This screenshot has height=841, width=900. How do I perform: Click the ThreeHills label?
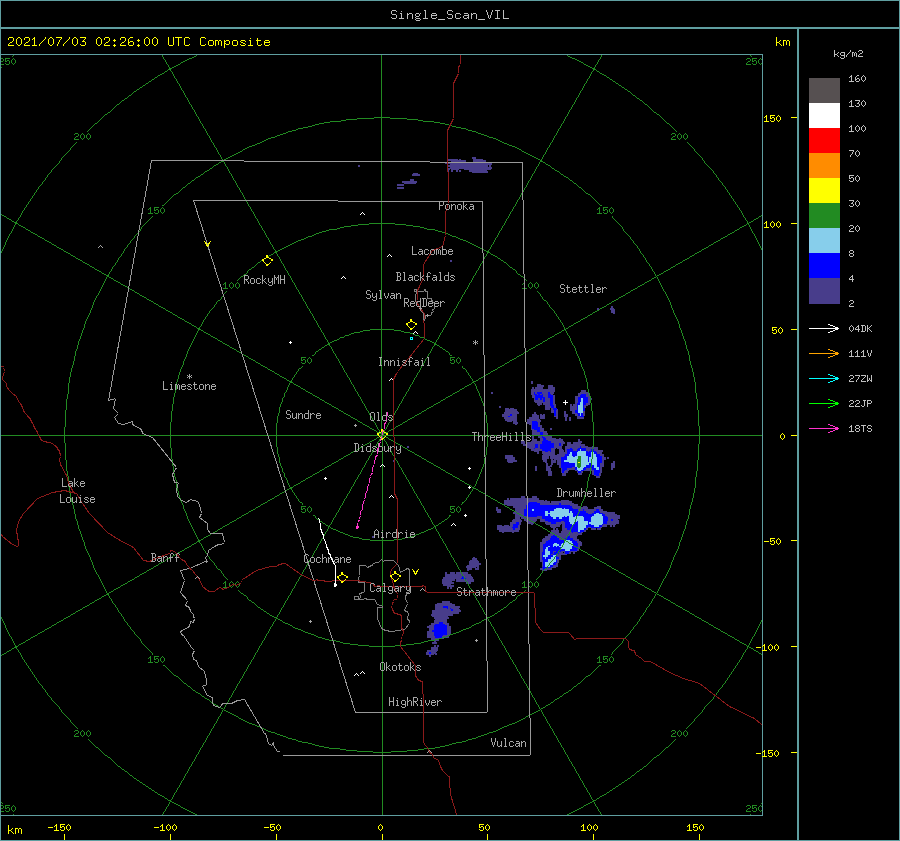click(x=501, y=437)
